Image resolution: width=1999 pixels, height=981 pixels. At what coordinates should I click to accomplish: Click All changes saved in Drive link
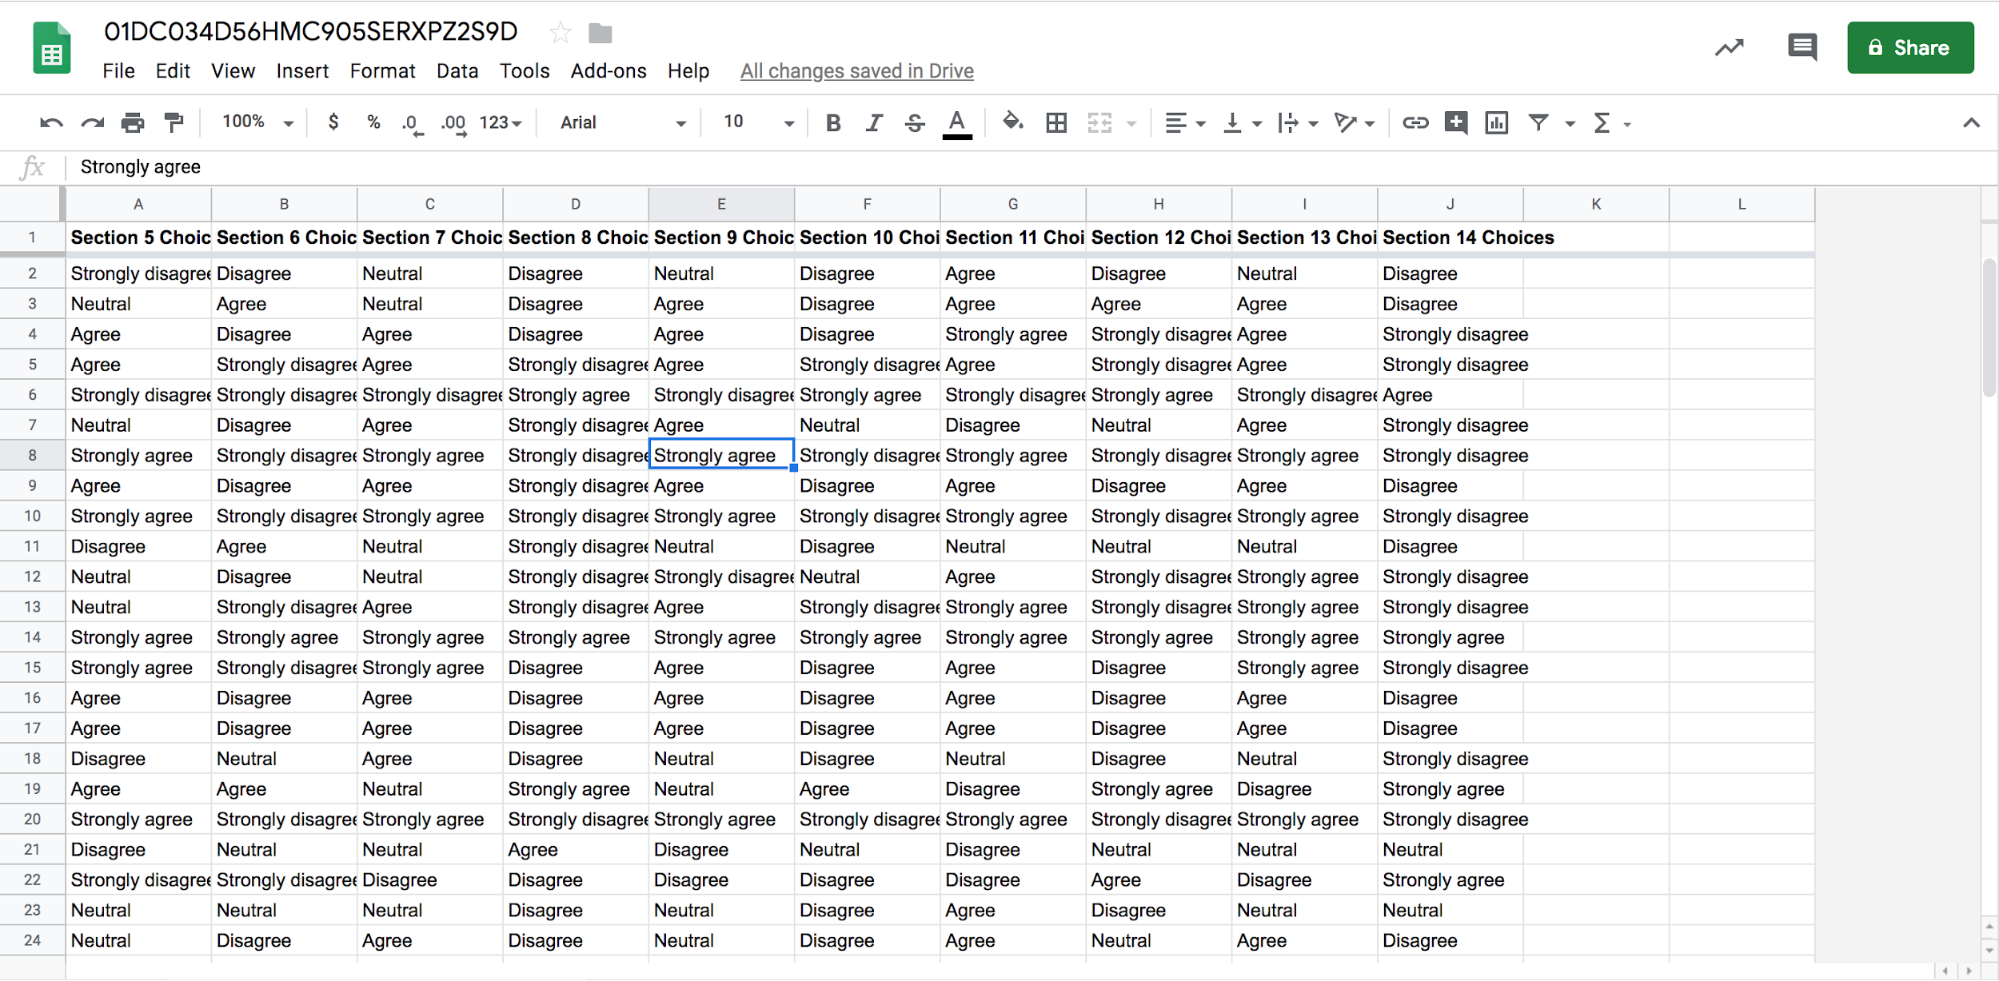[x=856, y=71]
